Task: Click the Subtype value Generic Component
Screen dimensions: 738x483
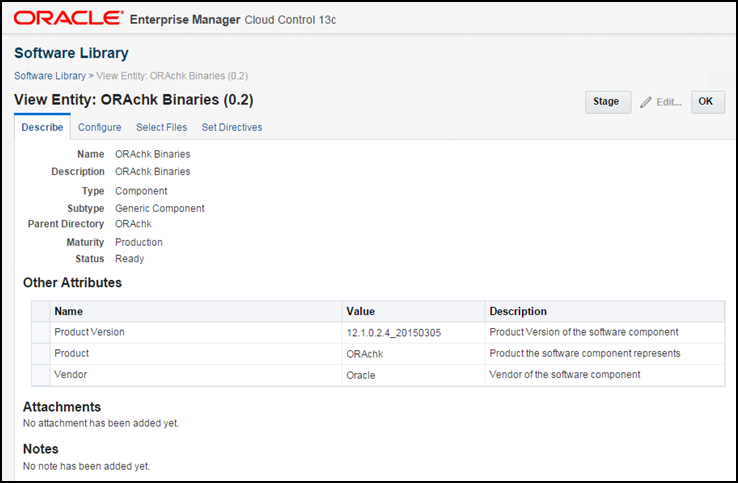Action: pos(160,209)
